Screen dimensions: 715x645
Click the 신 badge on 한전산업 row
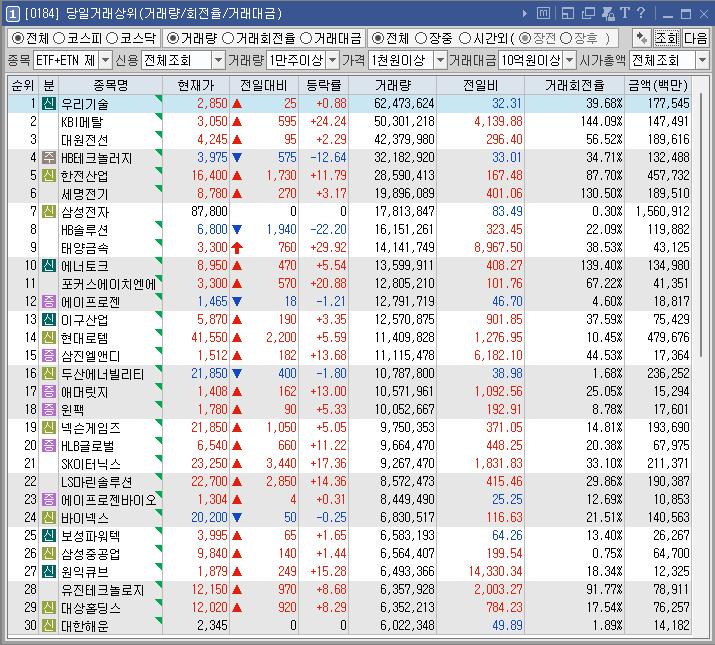pos(49,175)
